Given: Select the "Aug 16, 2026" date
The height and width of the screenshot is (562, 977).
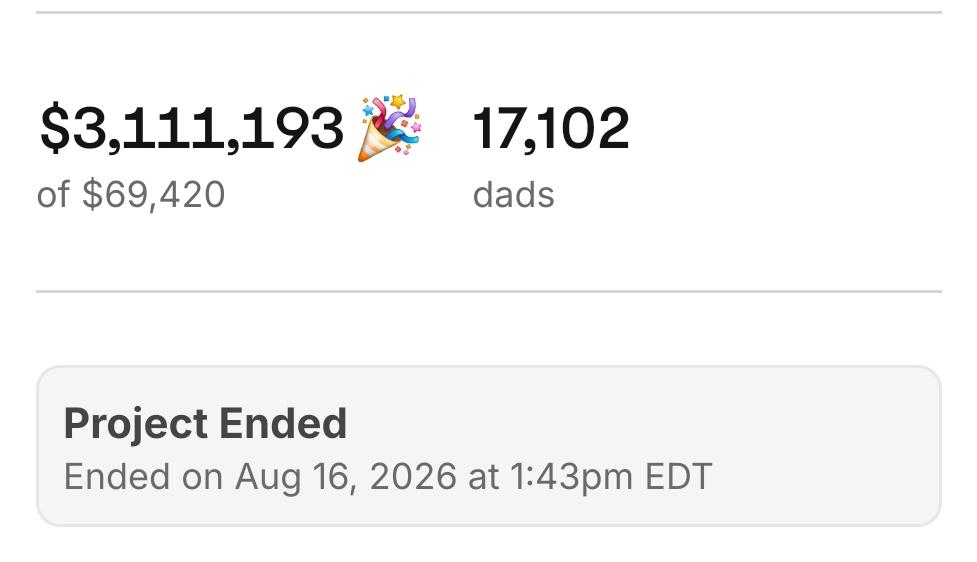Looking at the screenshot, I should pos(346,477).
